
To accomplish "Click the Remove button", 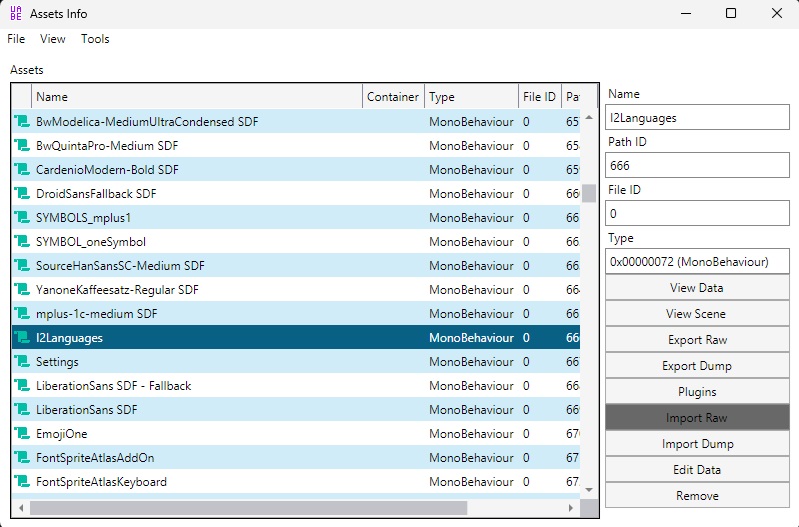I will (697, 495).
